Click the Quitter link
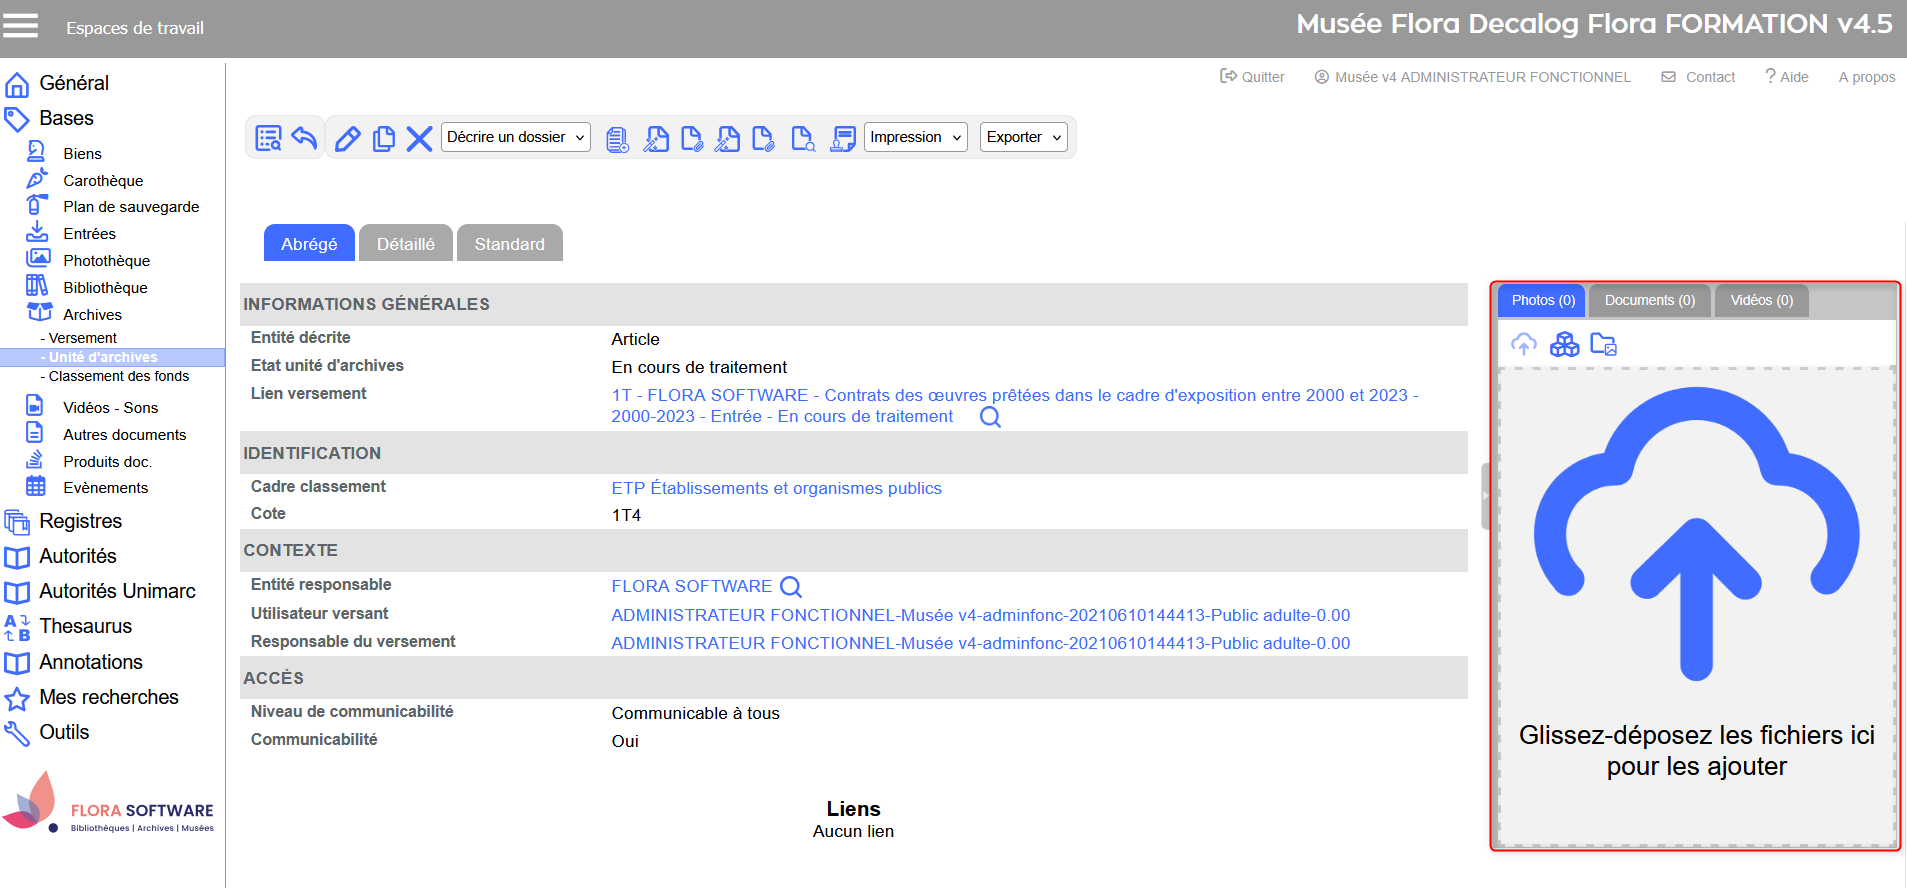The width and height of the screenshot is (1907, 888). (x=1252, y=77)
